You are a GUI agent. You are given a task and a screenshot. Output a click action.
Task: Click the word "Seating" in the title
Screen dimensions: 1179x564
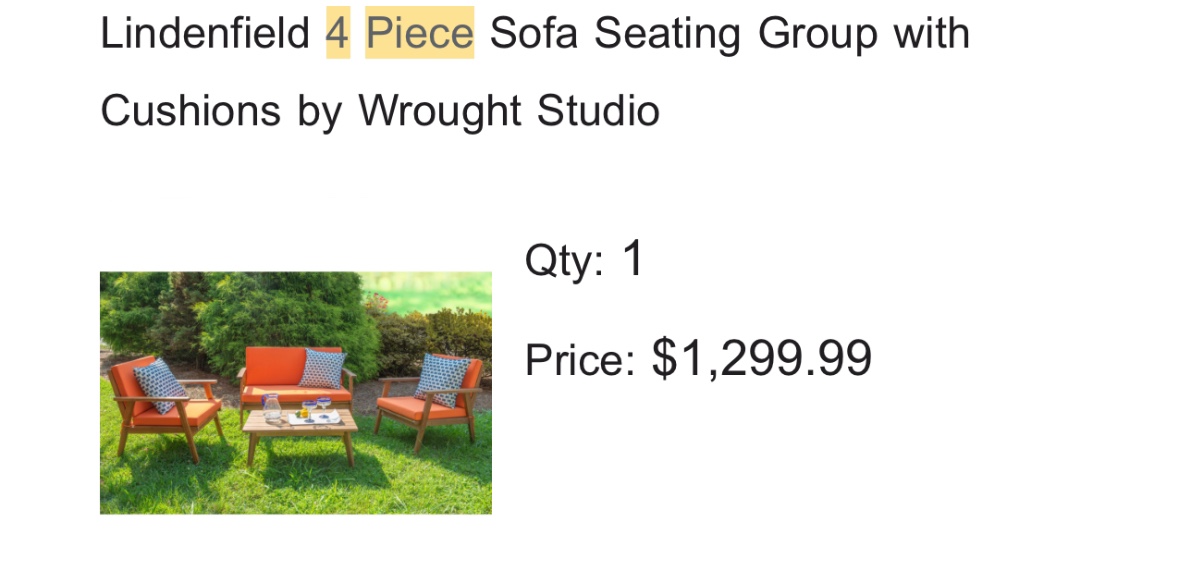(x=667, y=33)
